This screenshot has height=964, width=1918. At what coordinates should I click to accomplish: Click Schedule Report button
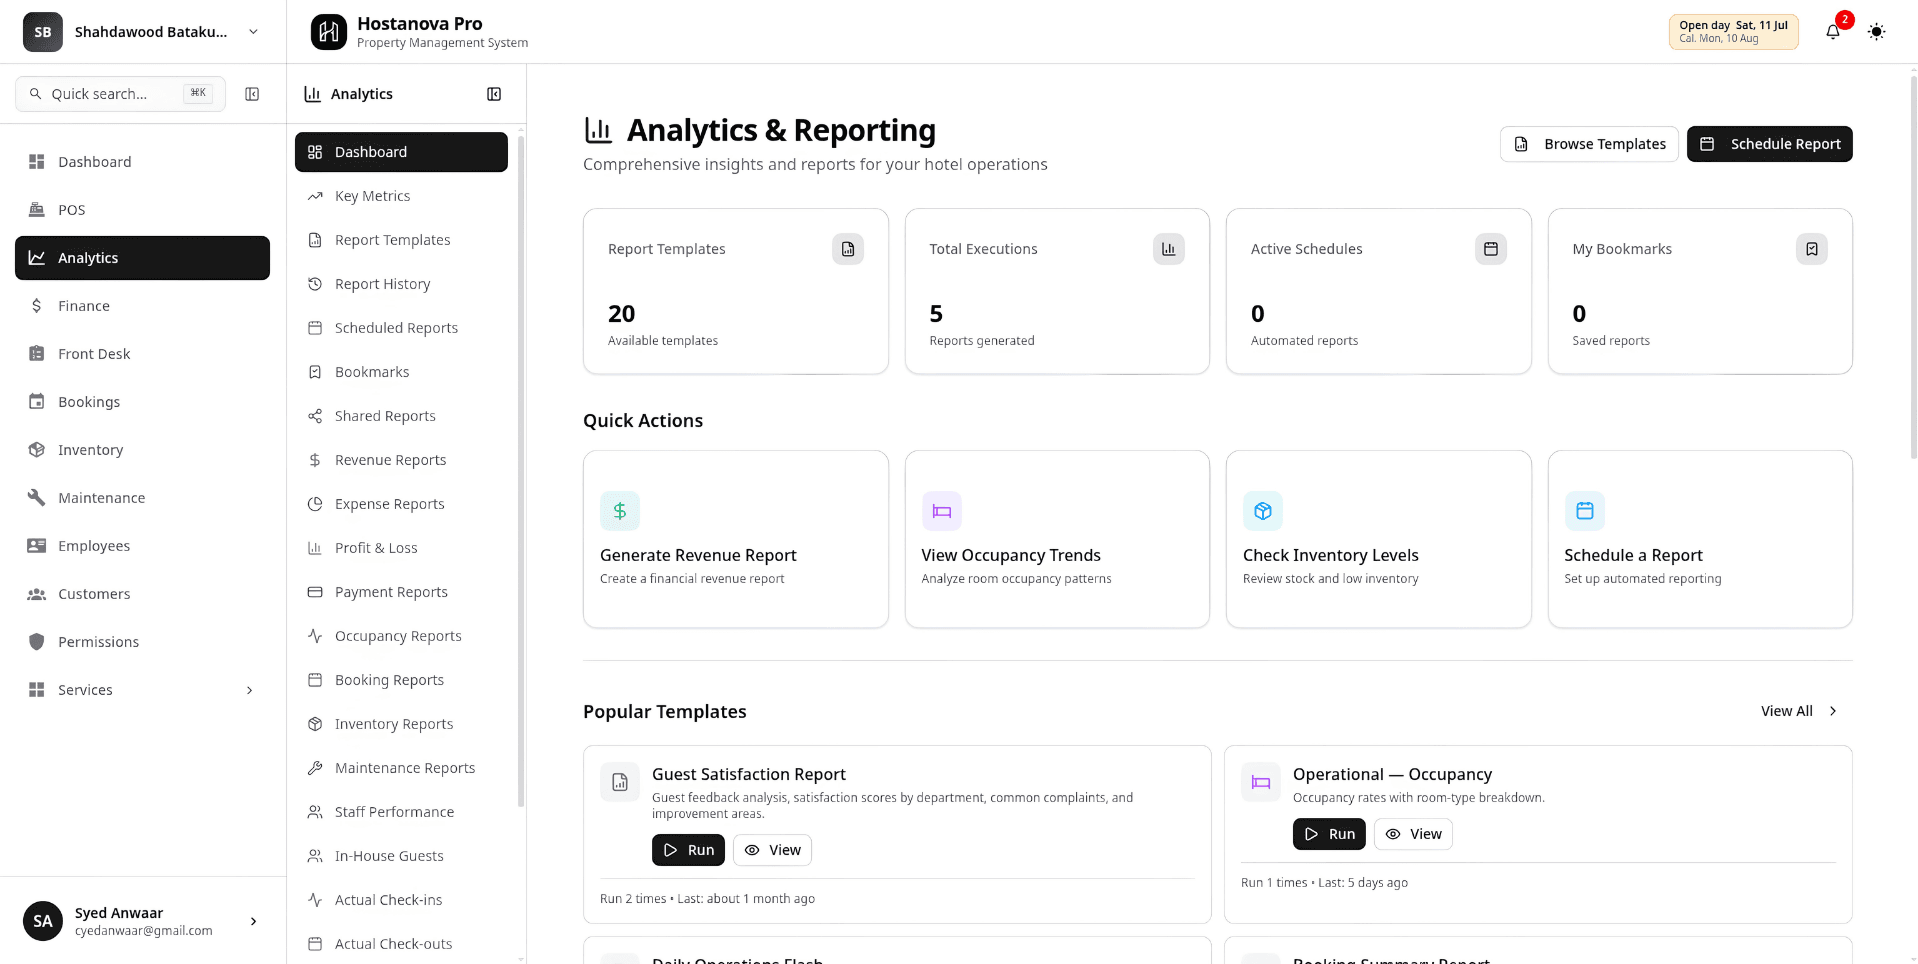coord(1769,144)
